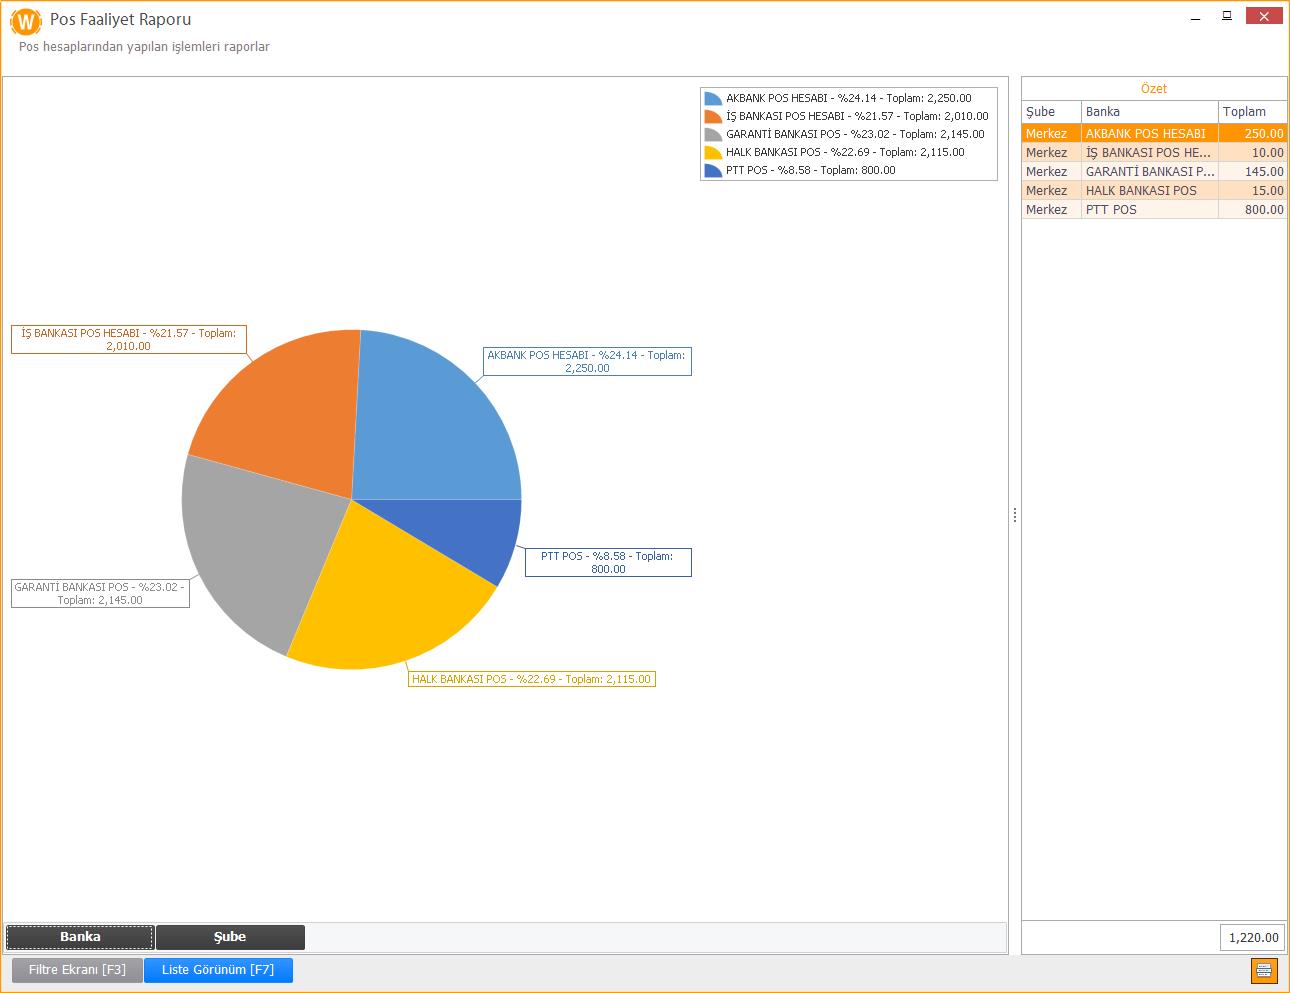Image resolution: width=1290 pixels, height=993 pixels.
Task: Click the PTT POS legend color marker
Action: [713, 171]
